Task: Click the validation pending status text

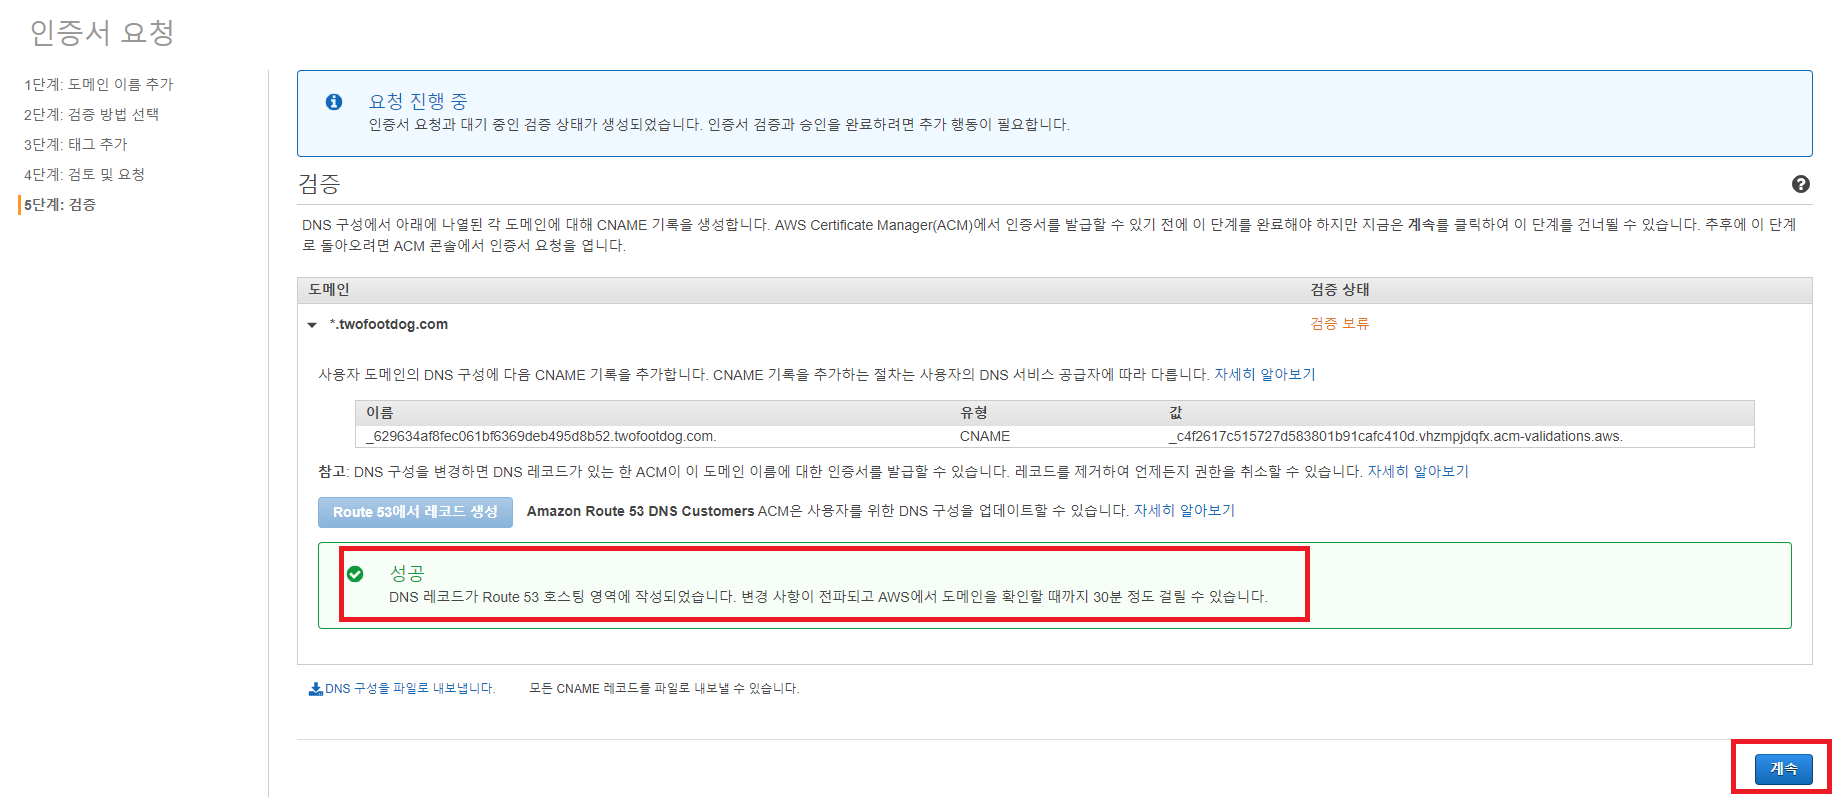Action: [x=1339, y=324]
